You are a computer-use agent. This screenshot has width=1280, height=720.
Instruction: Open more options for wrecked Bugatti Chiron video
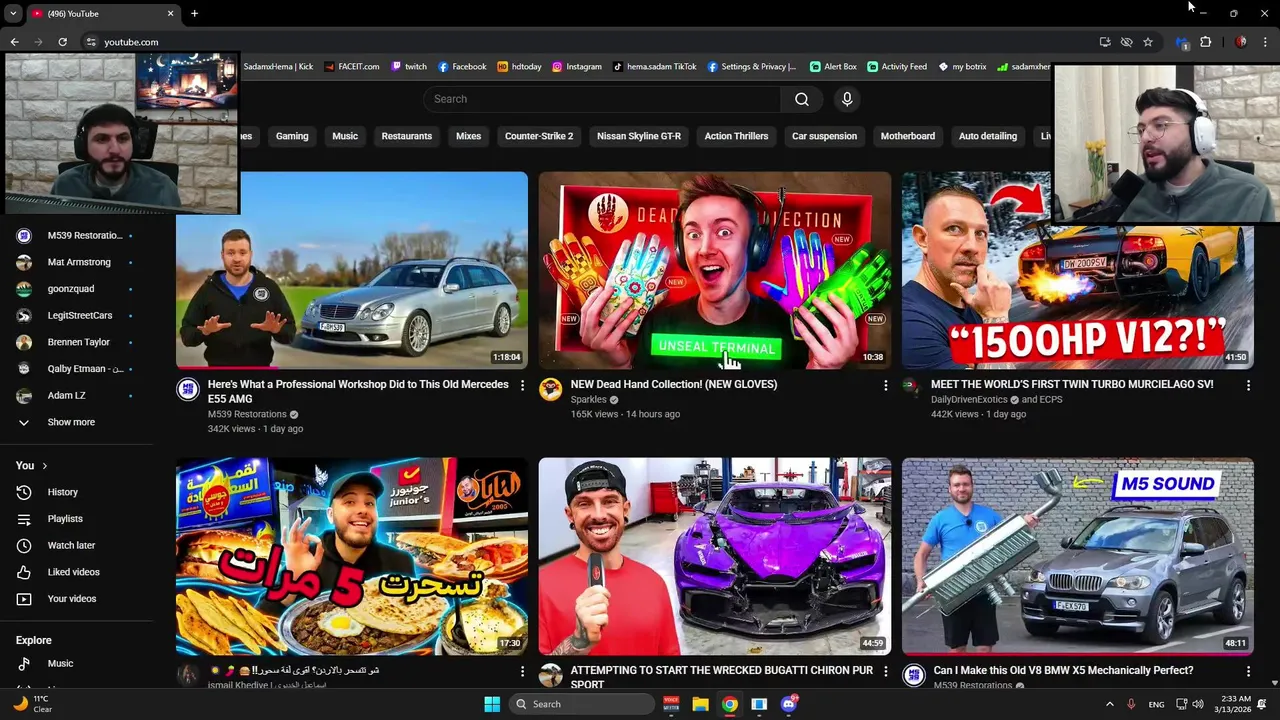pos(885,671)
